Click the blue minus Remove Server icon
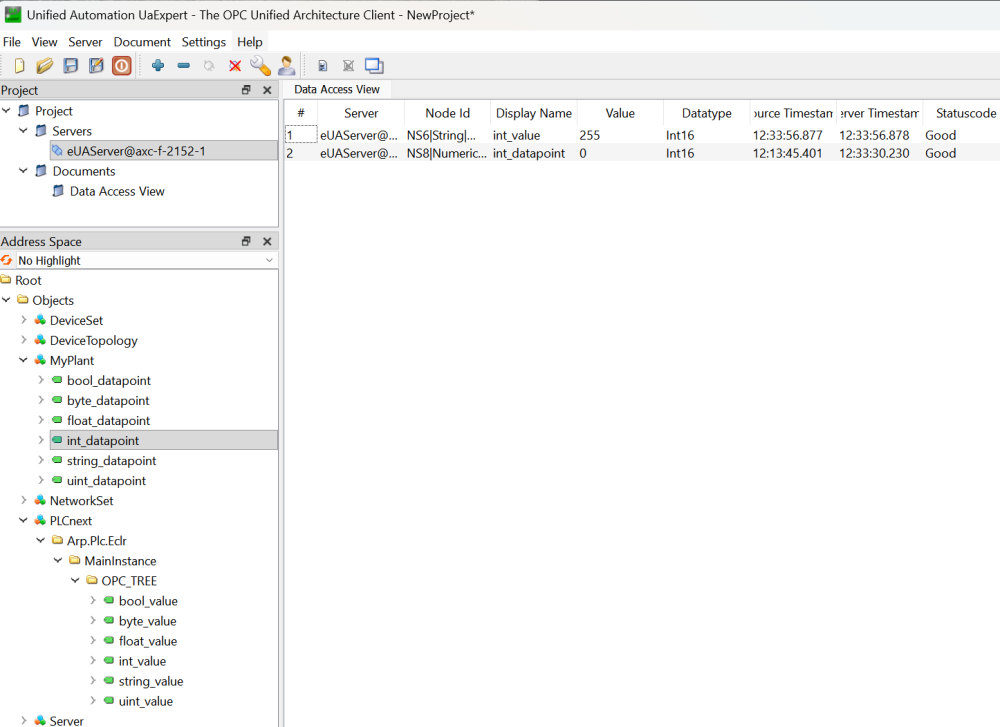 pos(184,66)
